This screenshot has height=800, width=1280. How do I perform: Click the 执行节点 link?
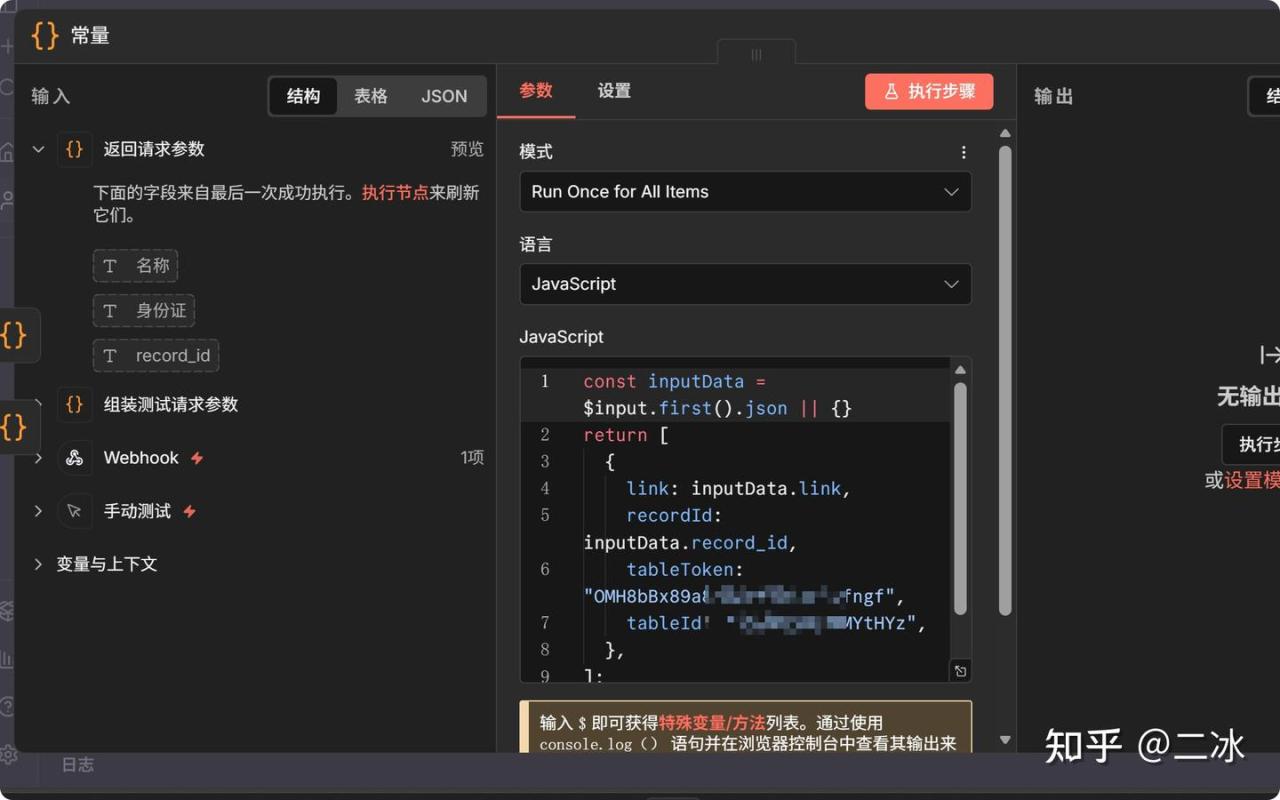[x=395, y=192]
